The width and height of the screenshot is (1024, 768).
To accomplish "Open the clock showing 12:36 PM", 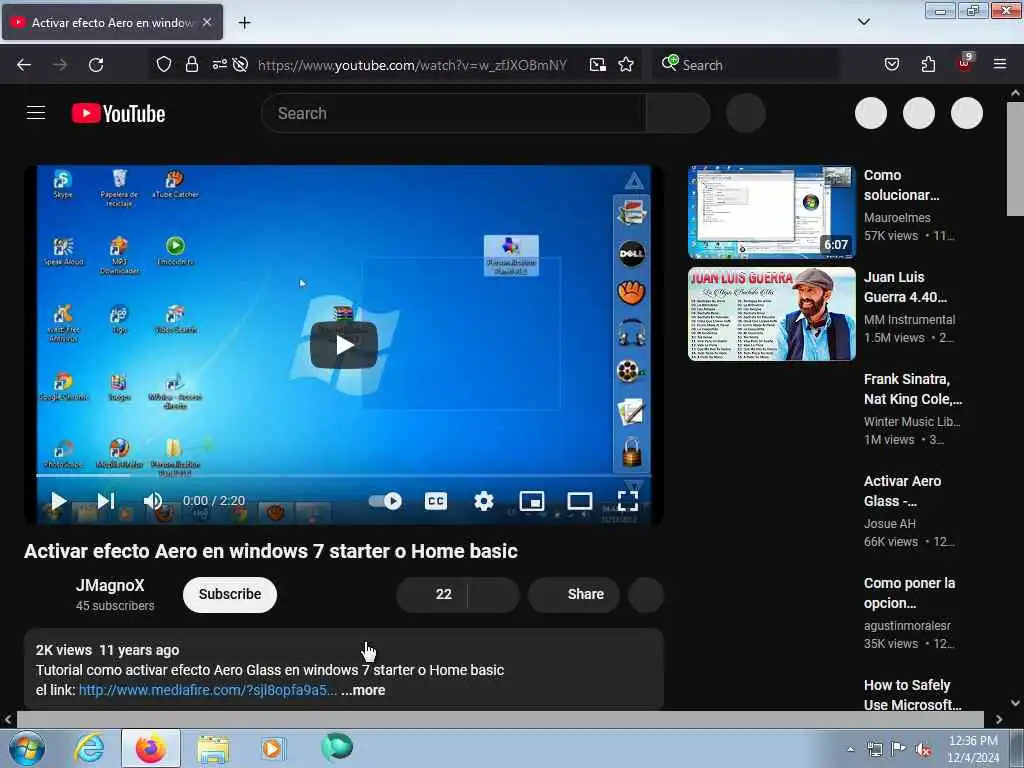I will click(973, 748).
